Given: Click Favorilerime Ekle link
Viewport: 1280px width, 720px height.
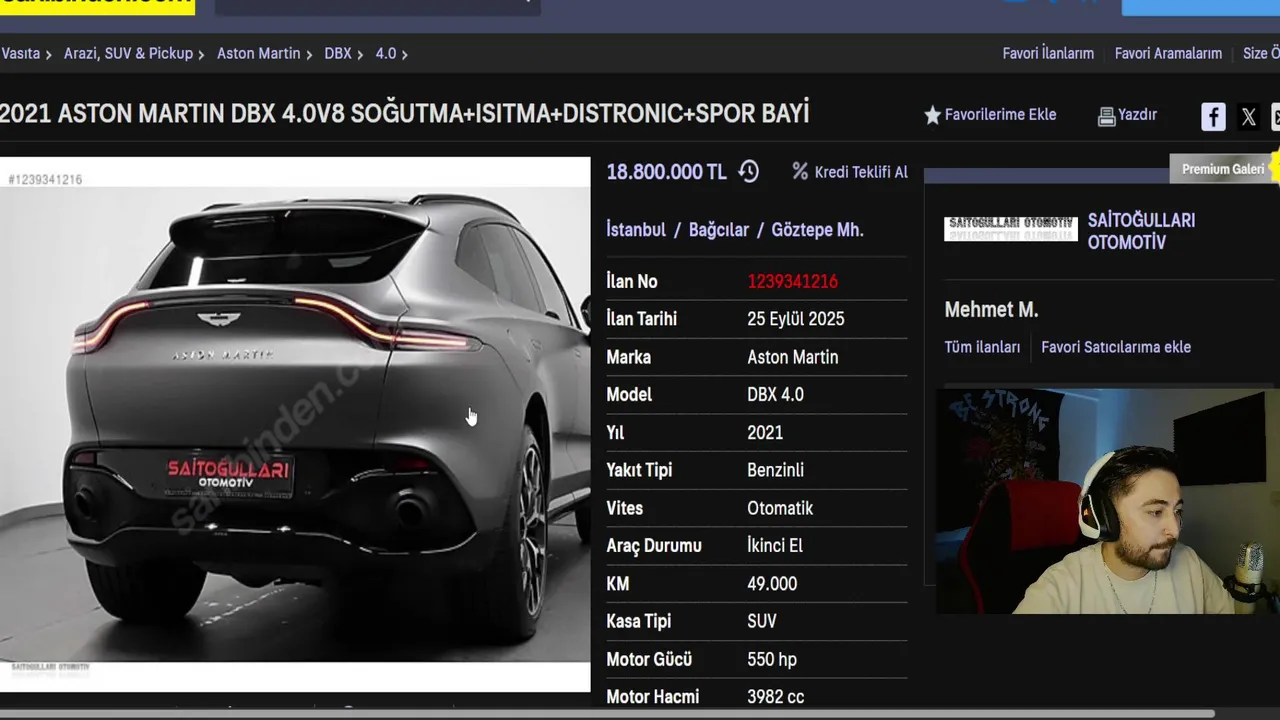Looking at the screenshot, I should [x=1000, y=115].
